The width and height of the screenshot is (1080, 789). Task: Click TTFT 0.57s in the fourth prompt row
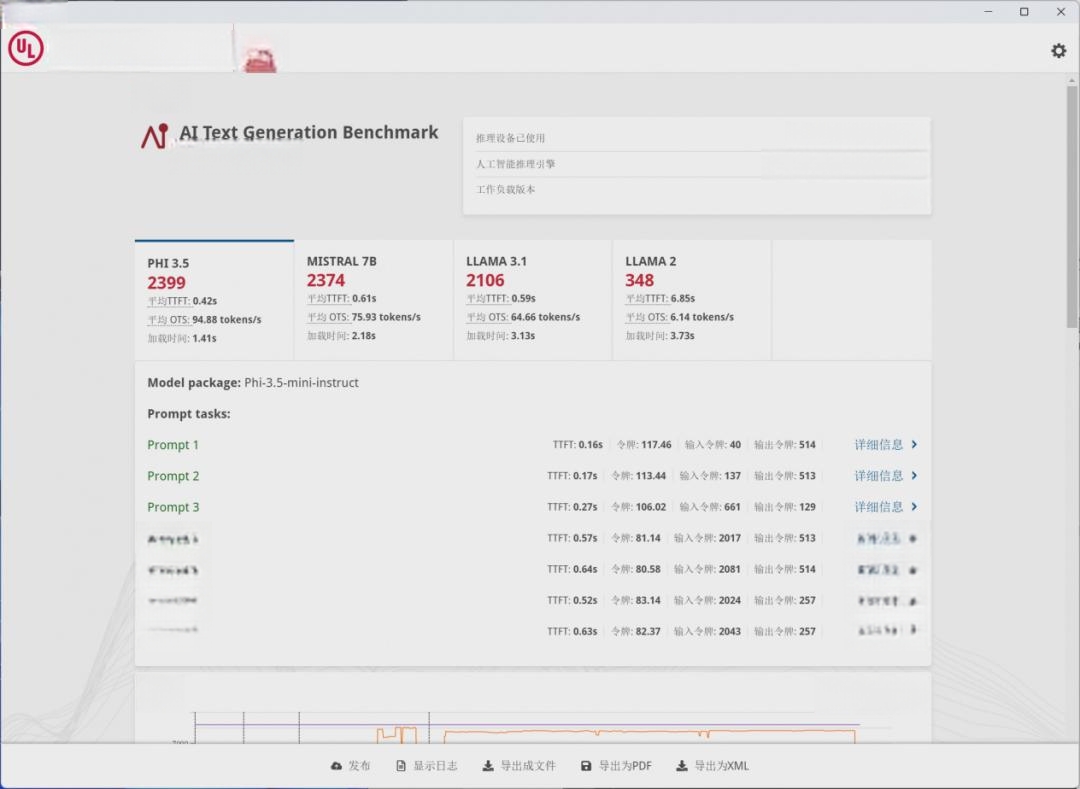pos(572,538)
